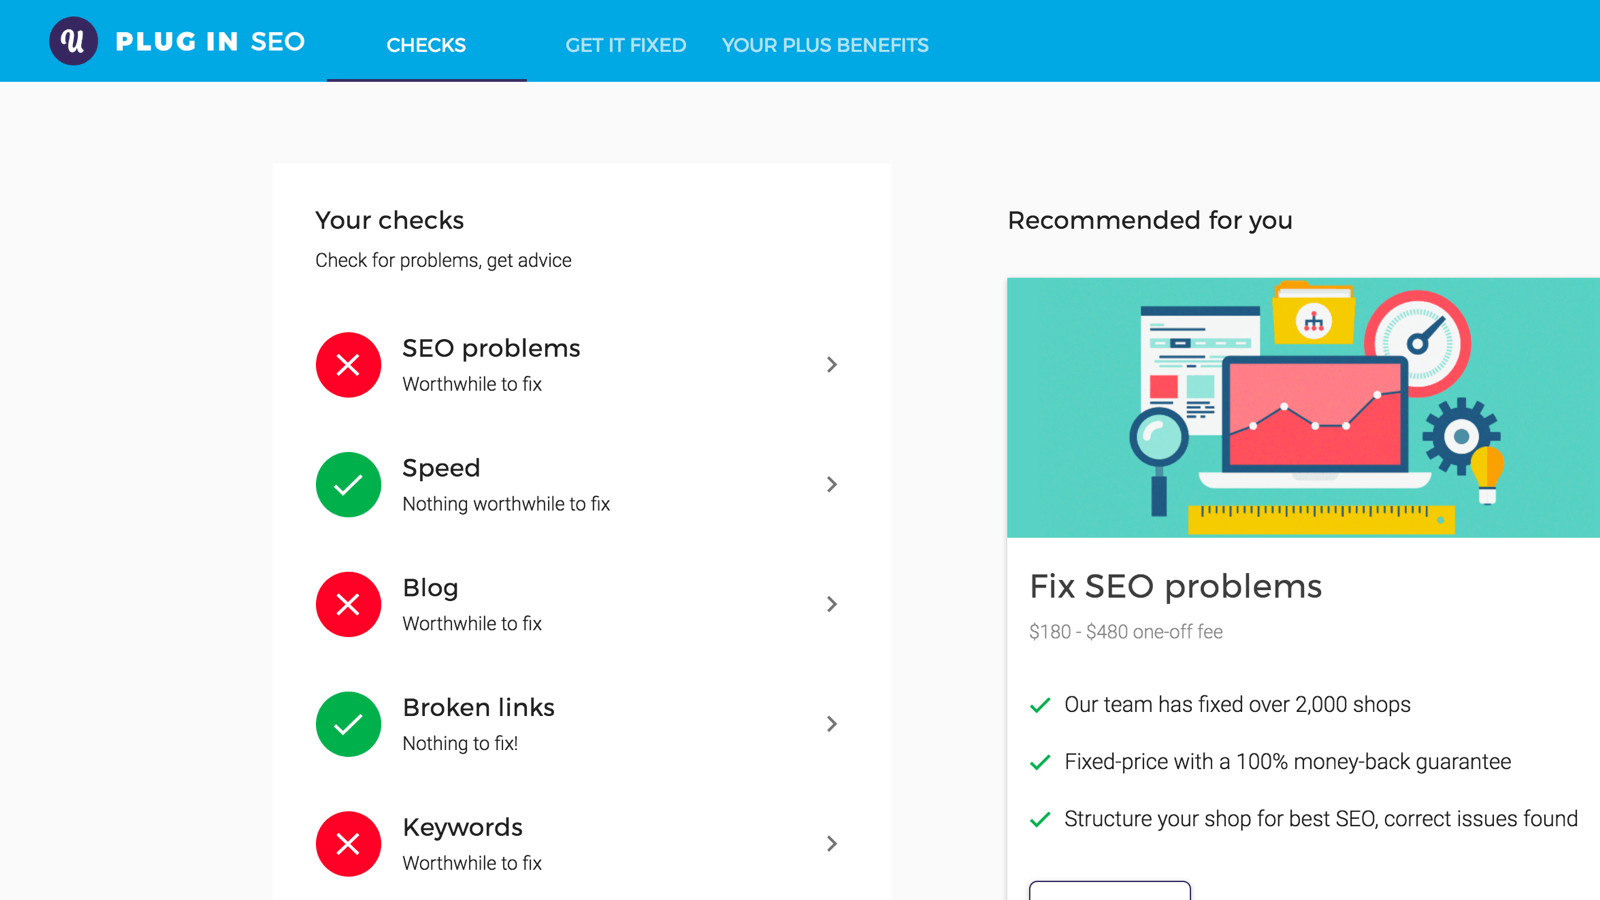Click the checkmark beside 'Structure your shop for best SEO'
This screenshot has width=1600, height=900.
[1040, 818]
